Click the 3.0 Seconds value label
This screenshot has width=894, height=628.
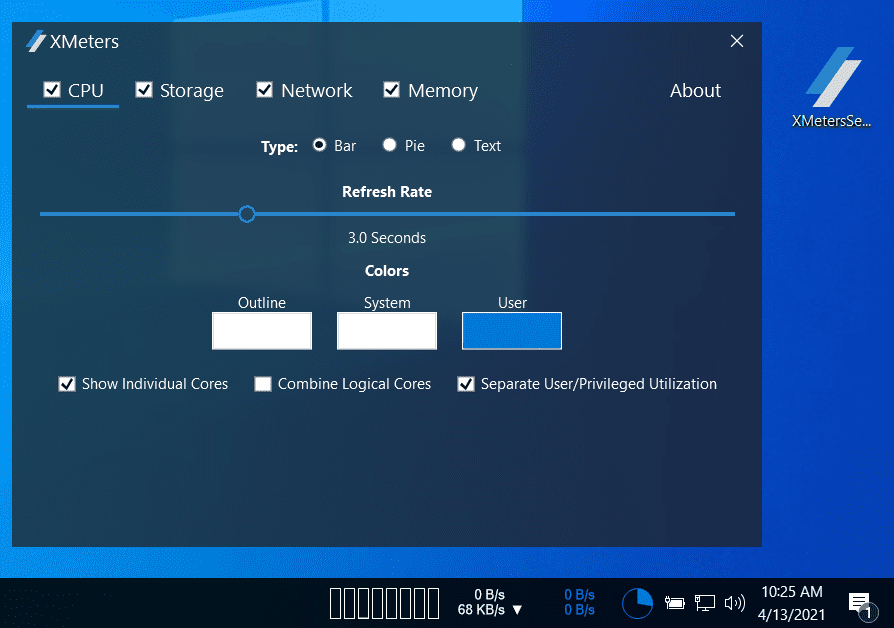387,238
